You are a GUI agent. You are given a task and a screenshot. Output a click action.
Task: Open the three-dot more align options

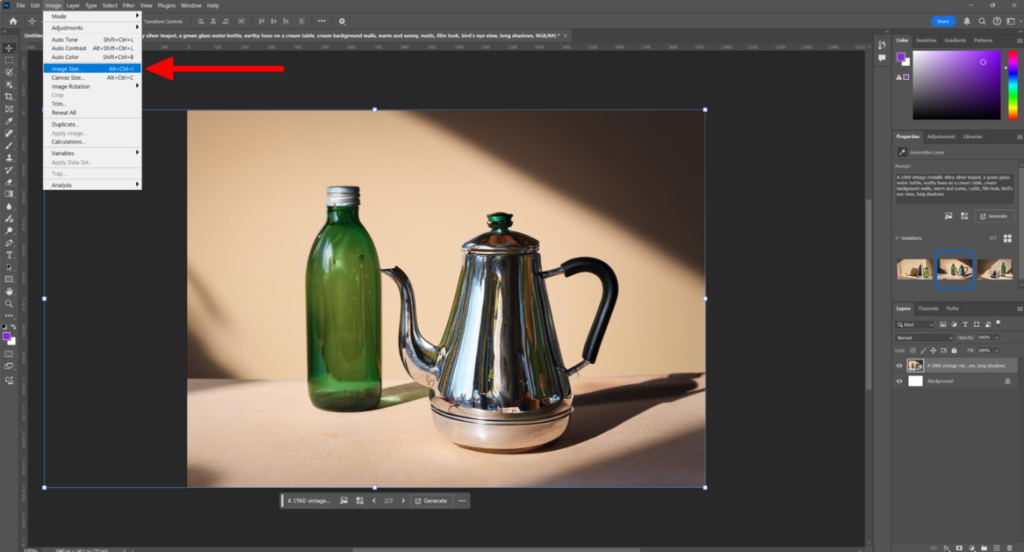pos(321,21)
